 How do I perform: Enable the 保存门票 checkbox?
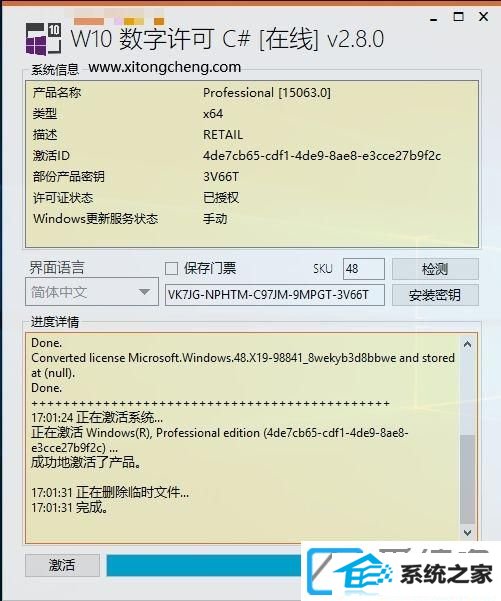coord(171,268)
